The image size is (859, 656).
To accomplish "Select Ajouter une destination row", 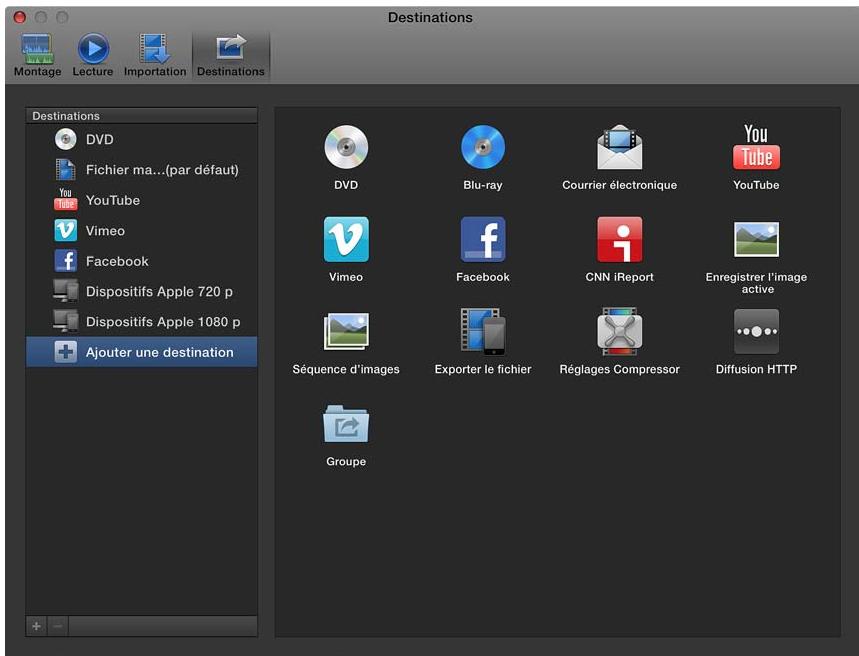I will click(141, 352).
